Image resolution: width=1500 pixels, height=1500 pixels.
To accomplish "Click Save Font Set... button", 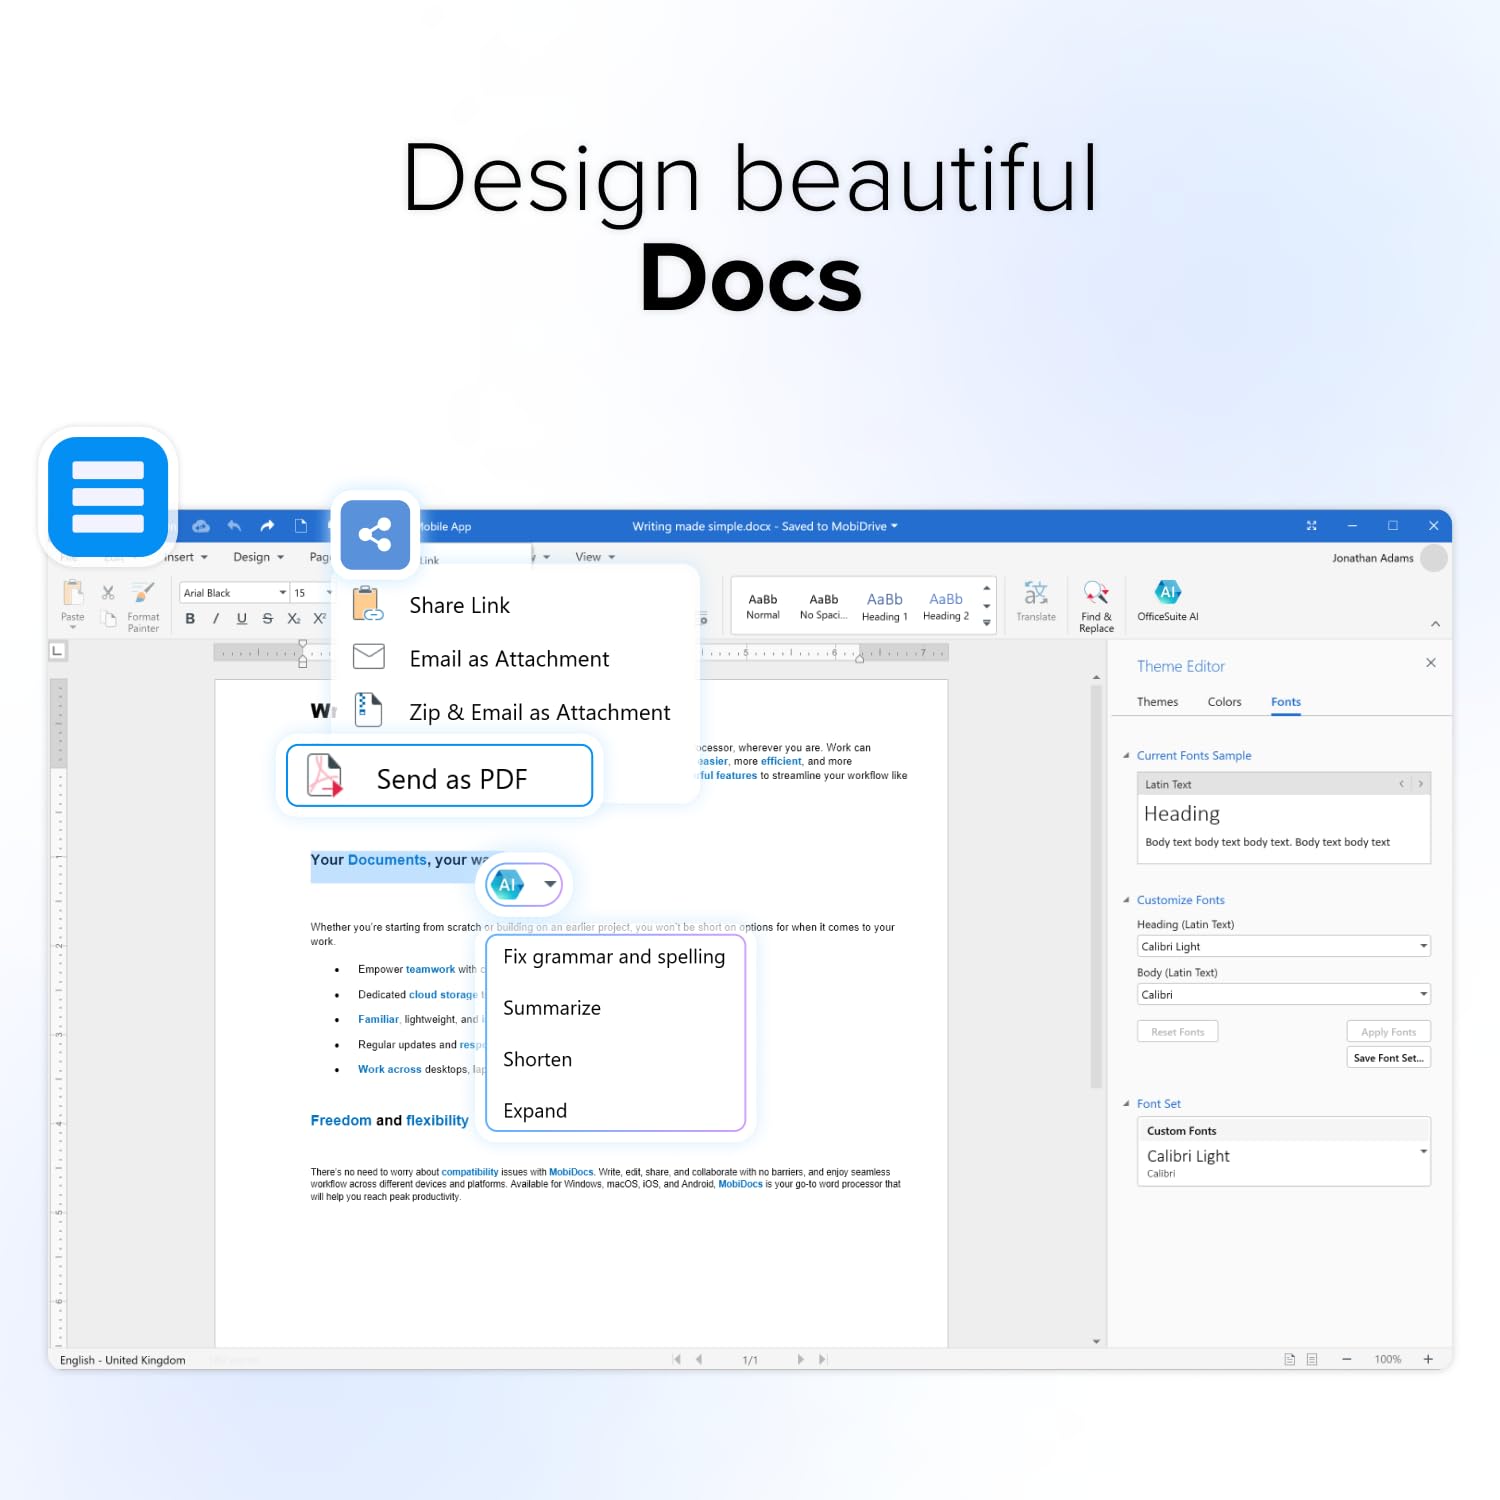I will click(x=1389, y=1058).
